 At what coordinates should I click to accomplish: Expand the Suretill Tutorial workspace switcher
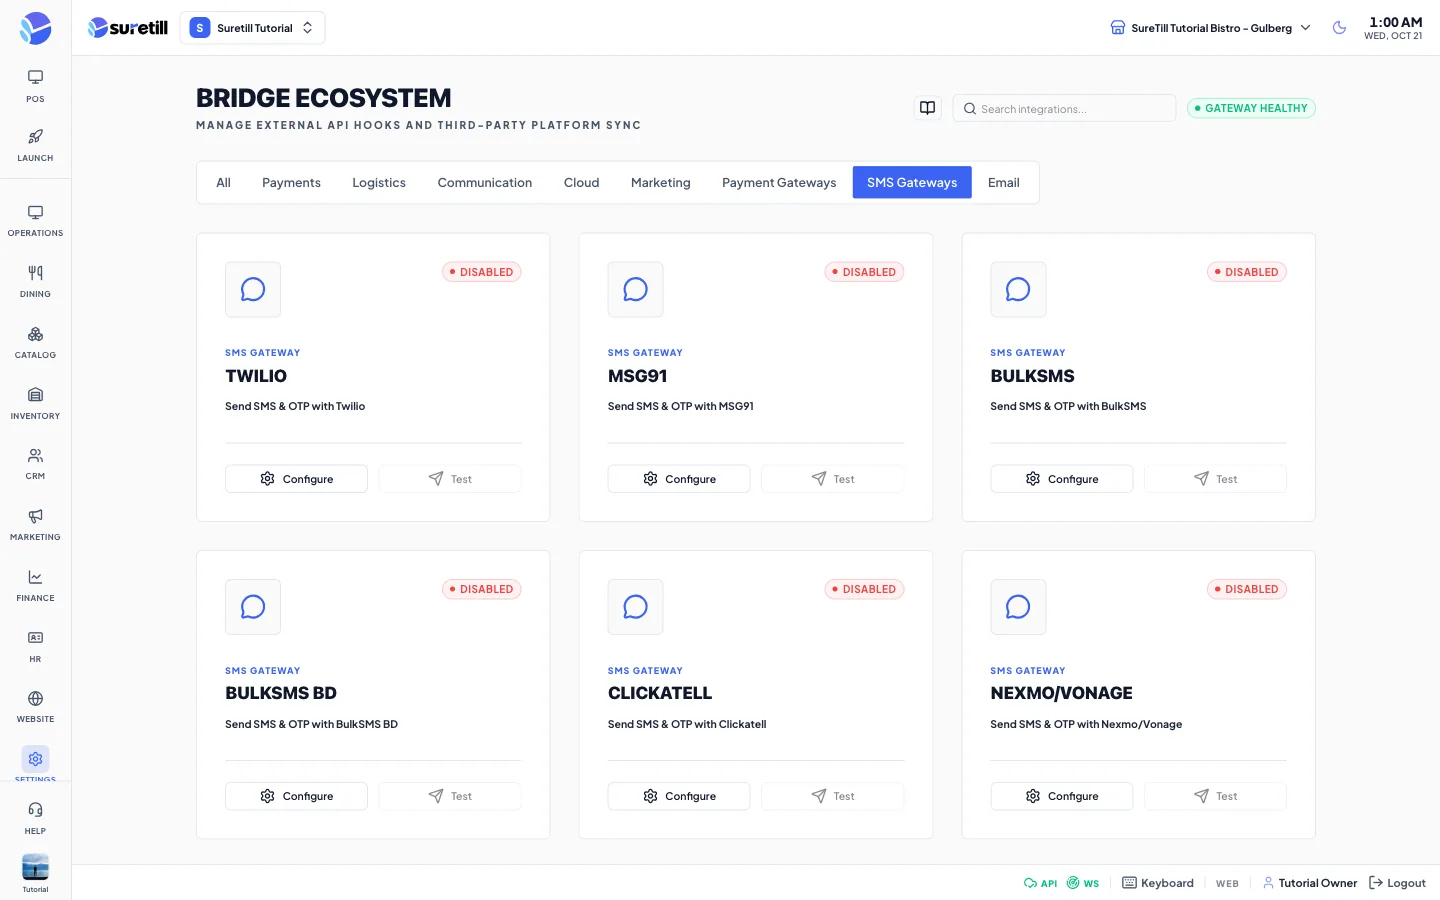253,28
